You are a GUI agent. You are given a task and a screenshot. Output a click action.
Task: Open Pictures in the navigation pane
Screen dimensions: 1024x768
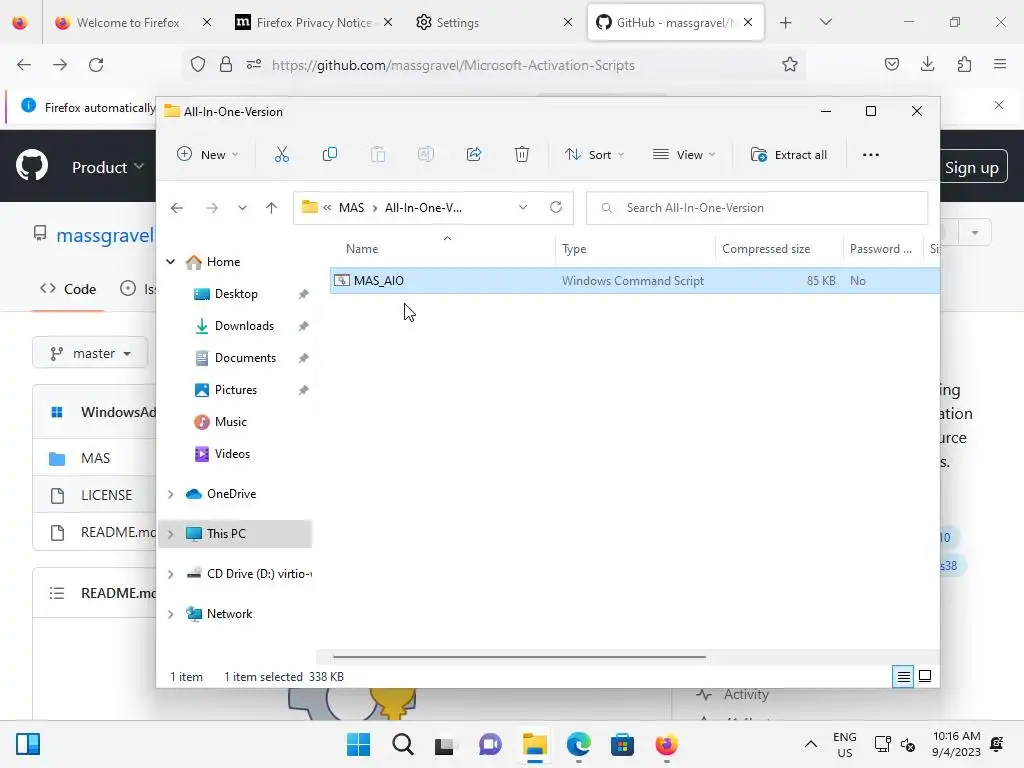(x=236, y=390)
